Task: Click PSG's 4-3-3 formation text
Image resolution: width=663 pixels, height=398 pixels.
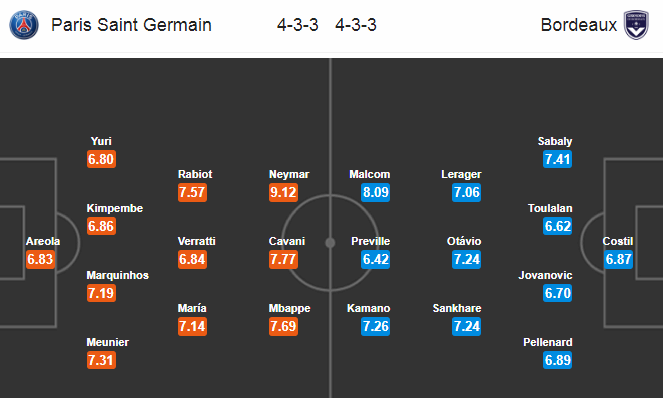Action: pos(298,25)
